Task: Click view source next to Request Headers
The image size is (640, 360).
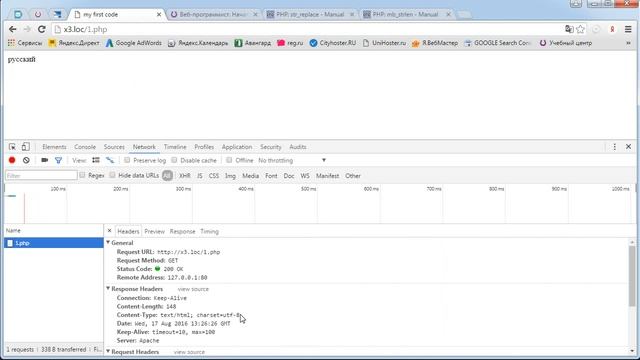Action: pyautogui.click(x=189, y=352)
